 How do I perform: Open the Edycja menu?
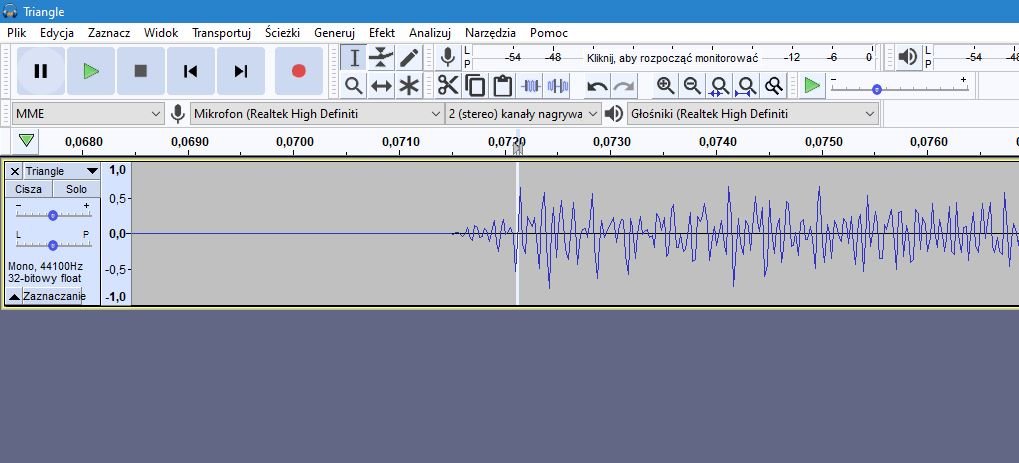[x=57, y=33]
